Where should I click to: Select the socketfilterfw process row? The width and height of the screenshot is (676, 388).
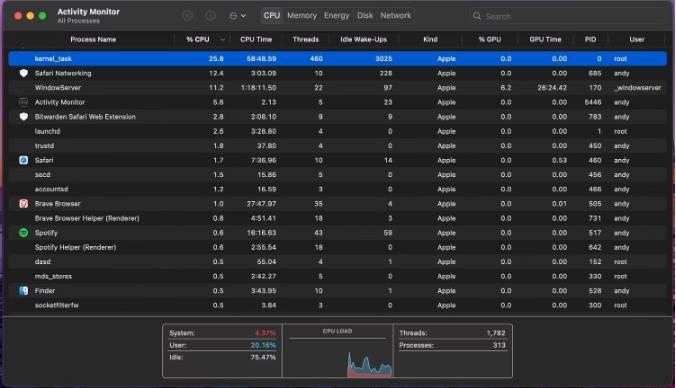click(x=338, y=305)
